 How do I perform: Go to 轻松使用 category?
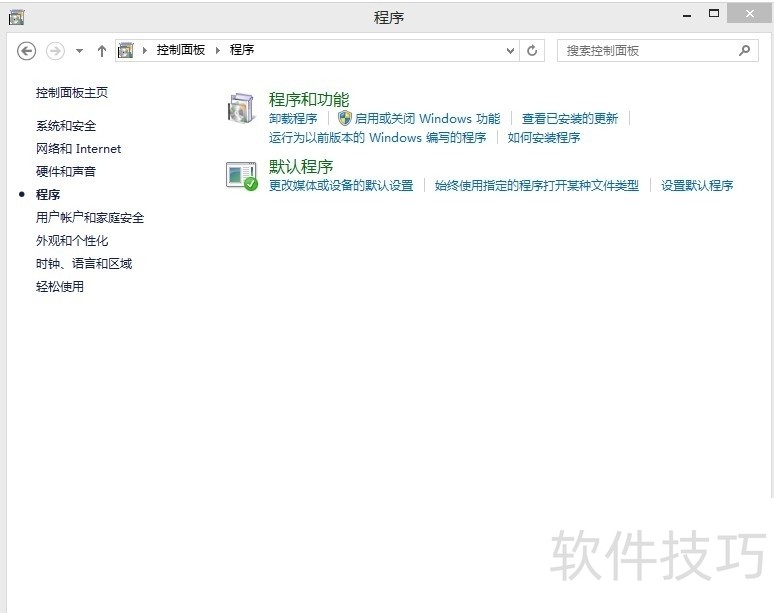pos(60,286)
